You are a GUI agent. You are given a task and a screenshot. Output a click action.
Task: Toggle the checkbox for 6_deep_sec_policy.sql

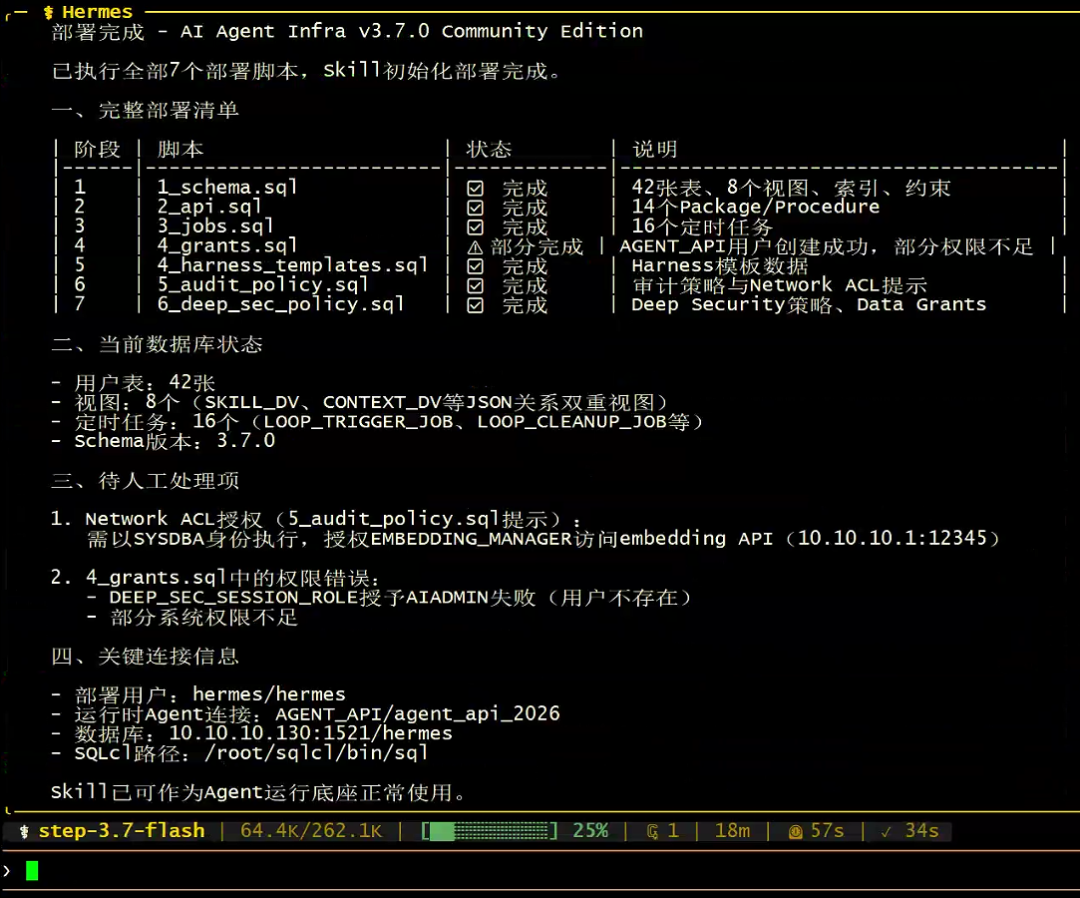click(475, 305)
